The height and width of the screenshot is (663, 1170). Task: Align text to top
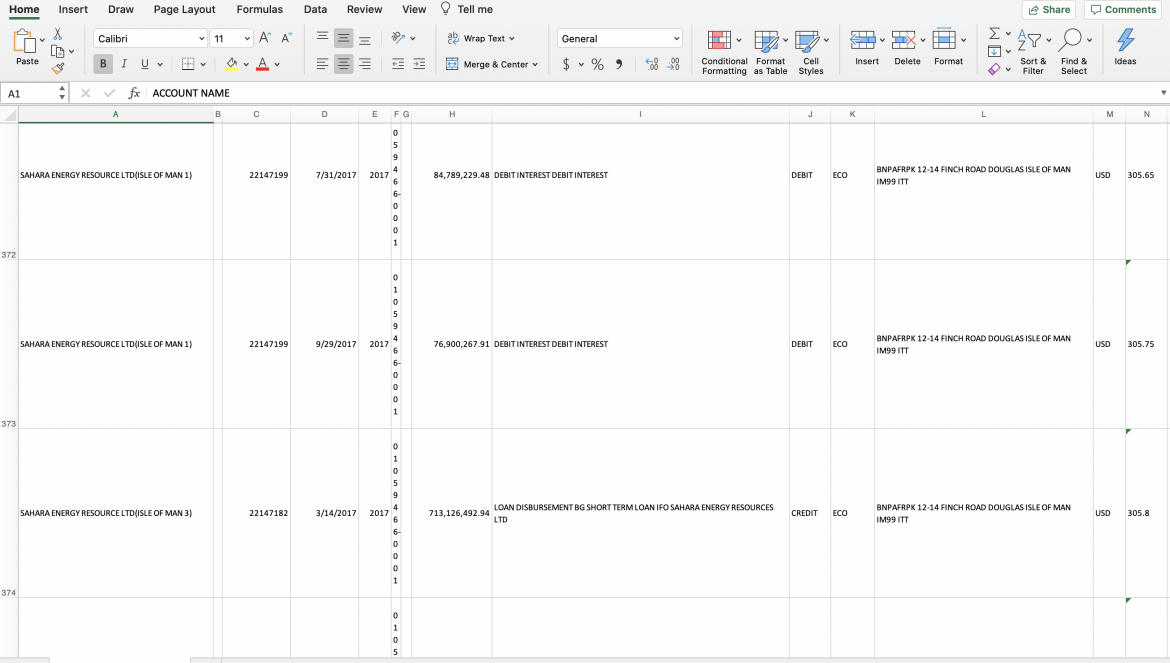322,38
